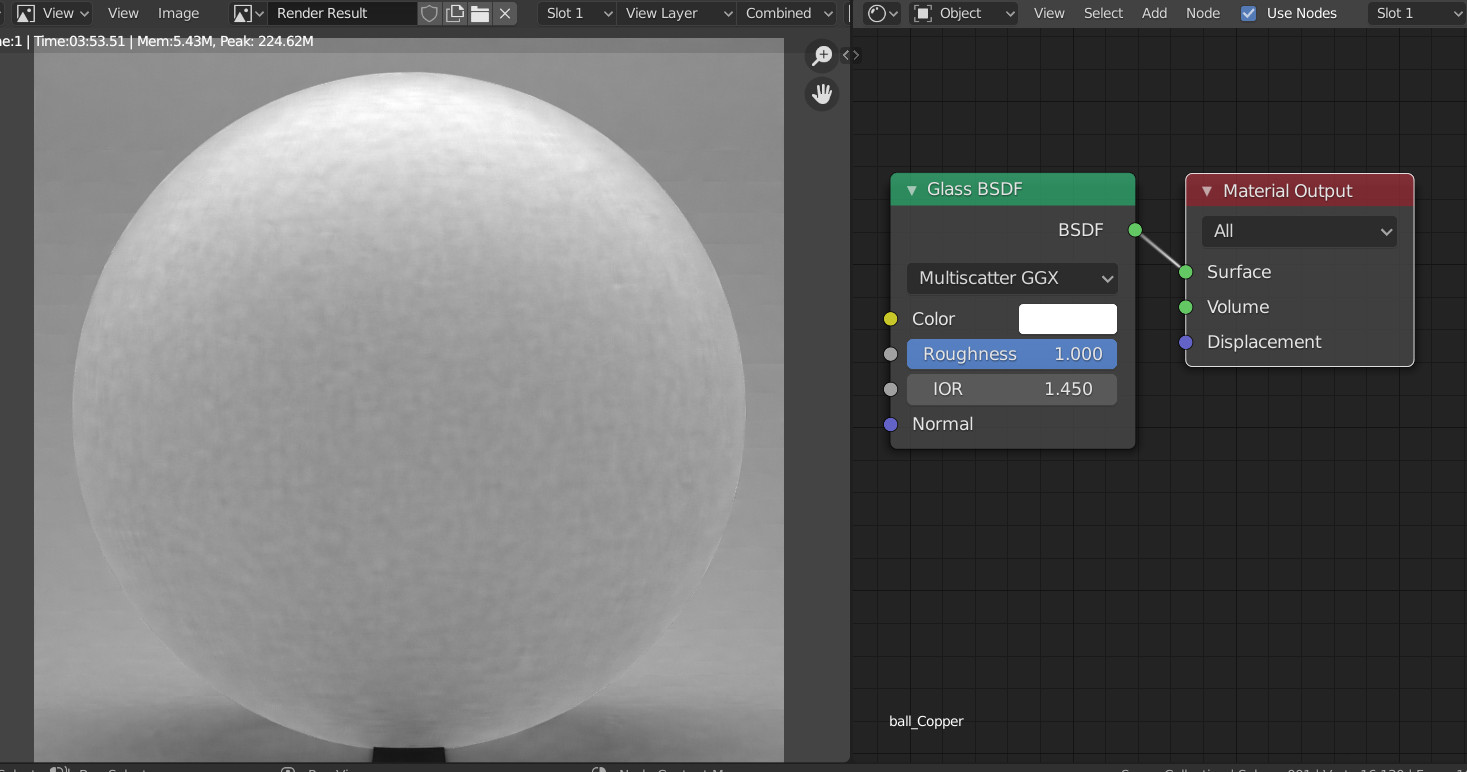Open the shader editor type icon menu
Viewport: 1467px width, 772px height.
883,13
